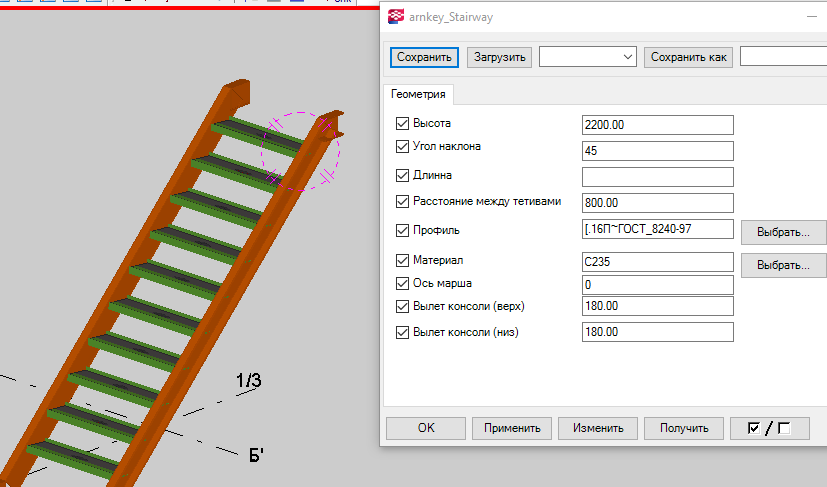827x487 pixels.
Task: Click the Загрузить button
Action: (x=499, y=57)
